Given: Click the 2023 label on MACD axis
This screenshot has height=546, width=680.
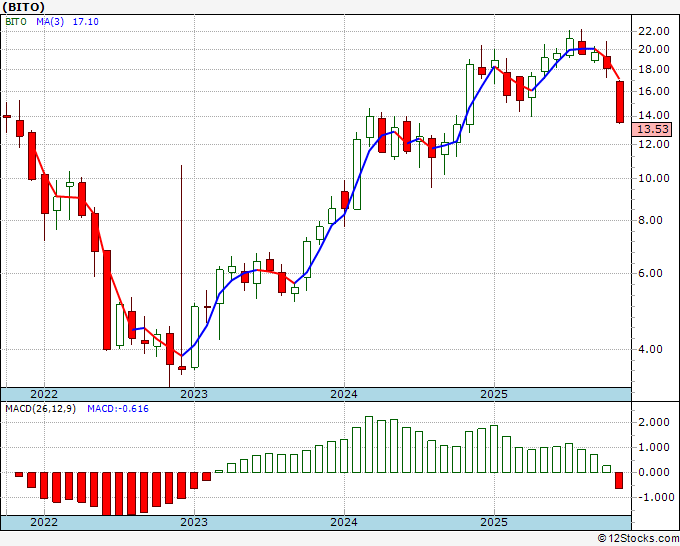Looking at the screenshot, I should (x=194, y=522).
